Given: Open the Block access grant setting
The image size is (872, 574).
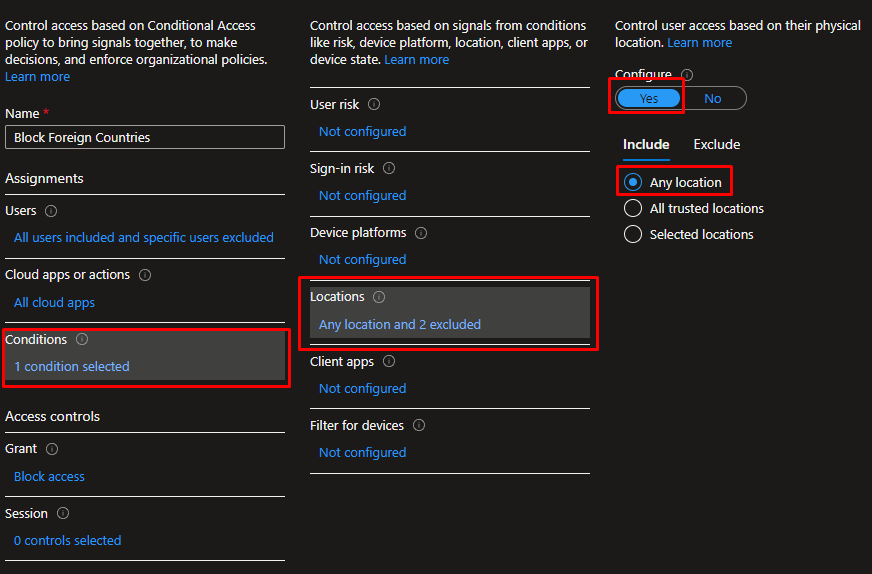Looking at the screenshot, I should (49, 477).
